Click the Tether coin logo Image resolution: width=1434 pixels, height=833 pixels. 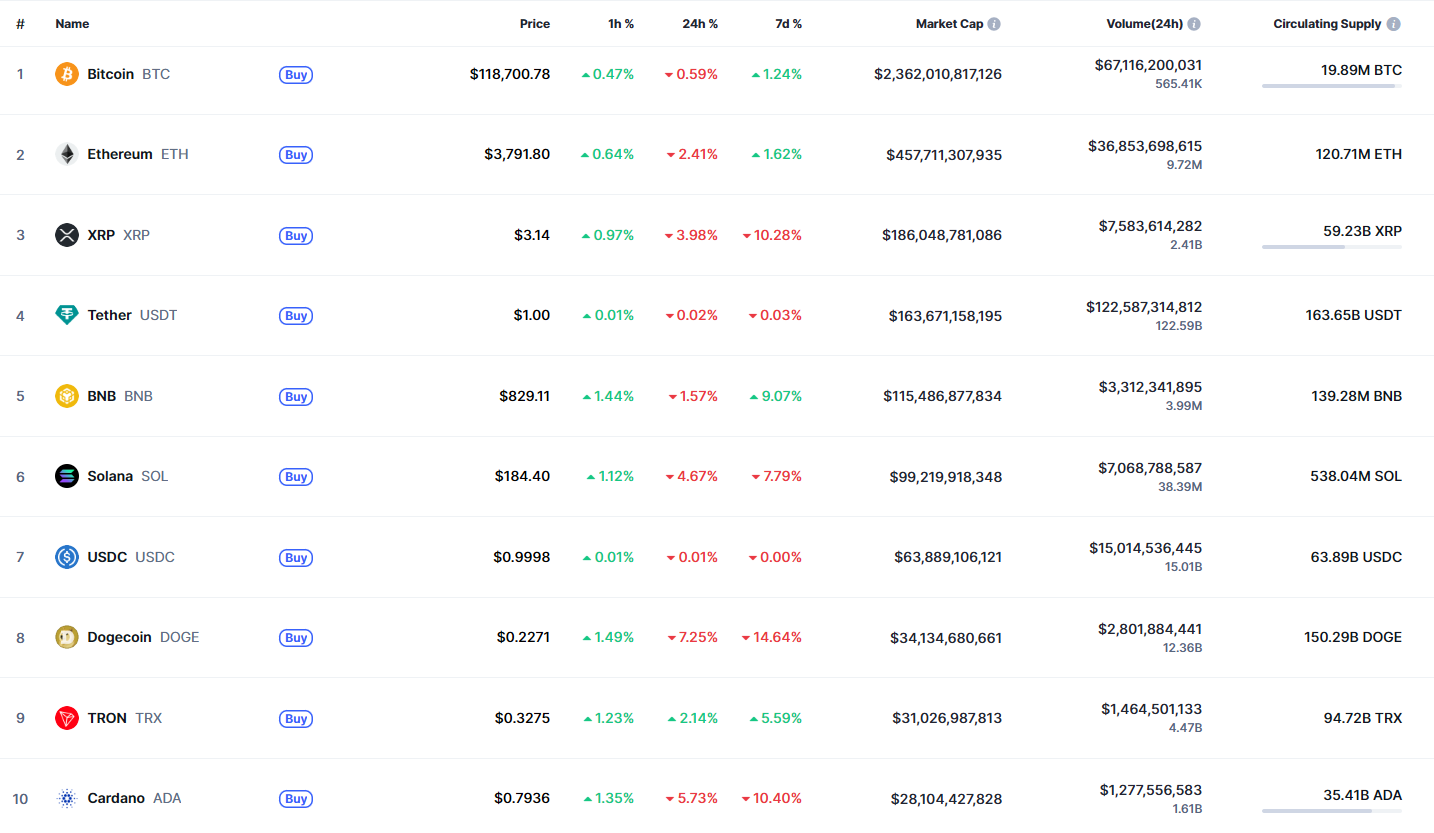[x=67, y=315]
